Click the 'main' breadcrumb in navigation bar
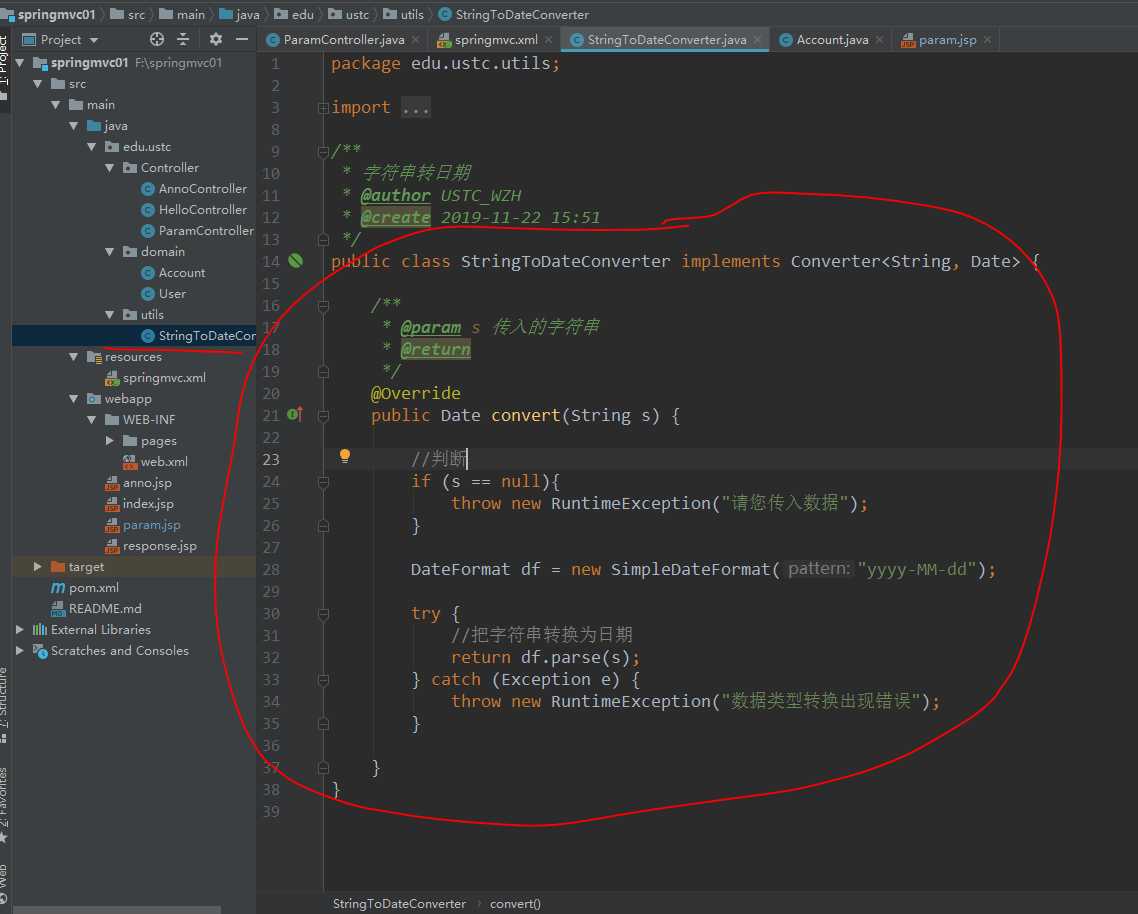1138x914 pixels. (x=182, y=15)
